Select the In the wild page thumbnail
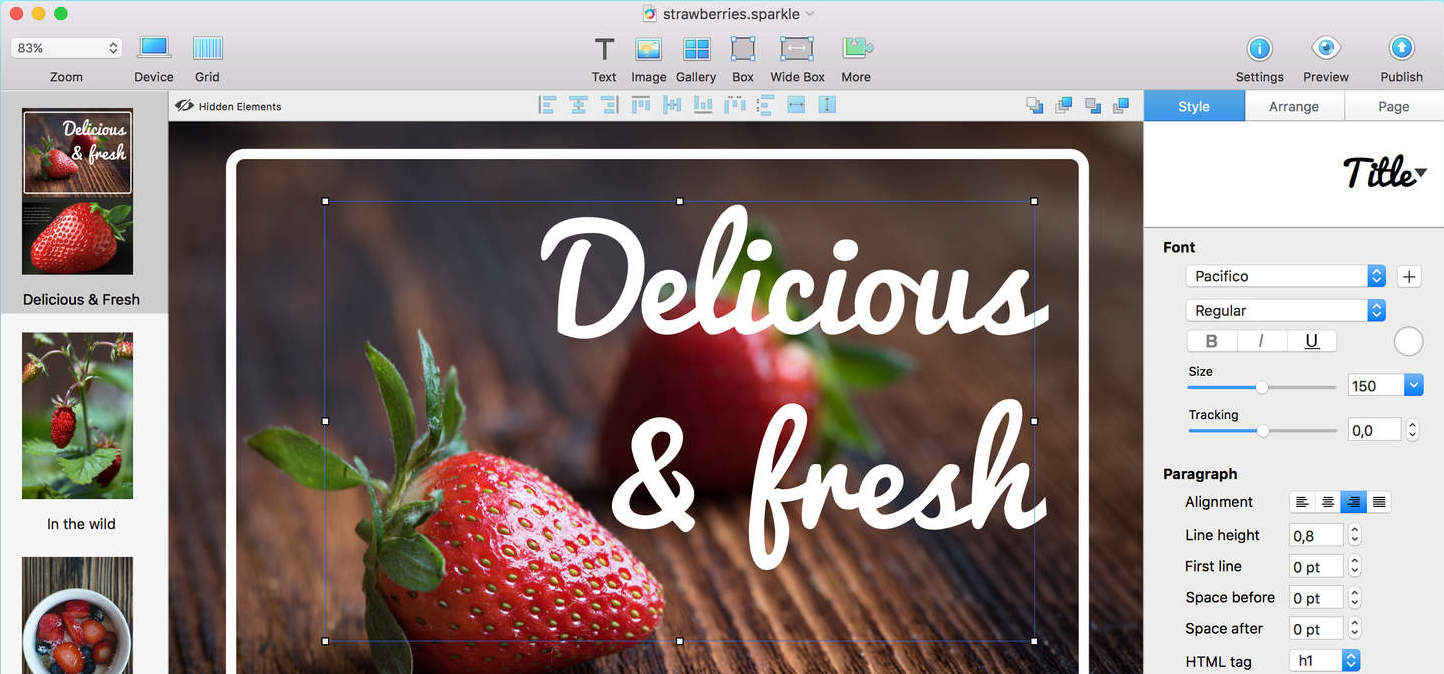Screen dimensions: 1444x674 (78, 416)
